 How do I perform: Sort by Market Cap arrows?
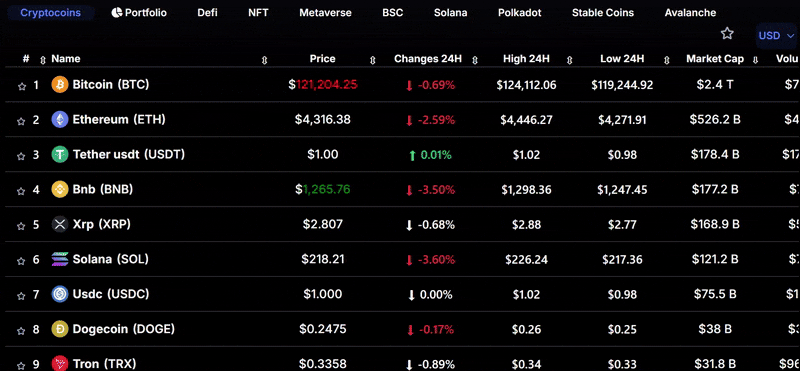[756, 60]
